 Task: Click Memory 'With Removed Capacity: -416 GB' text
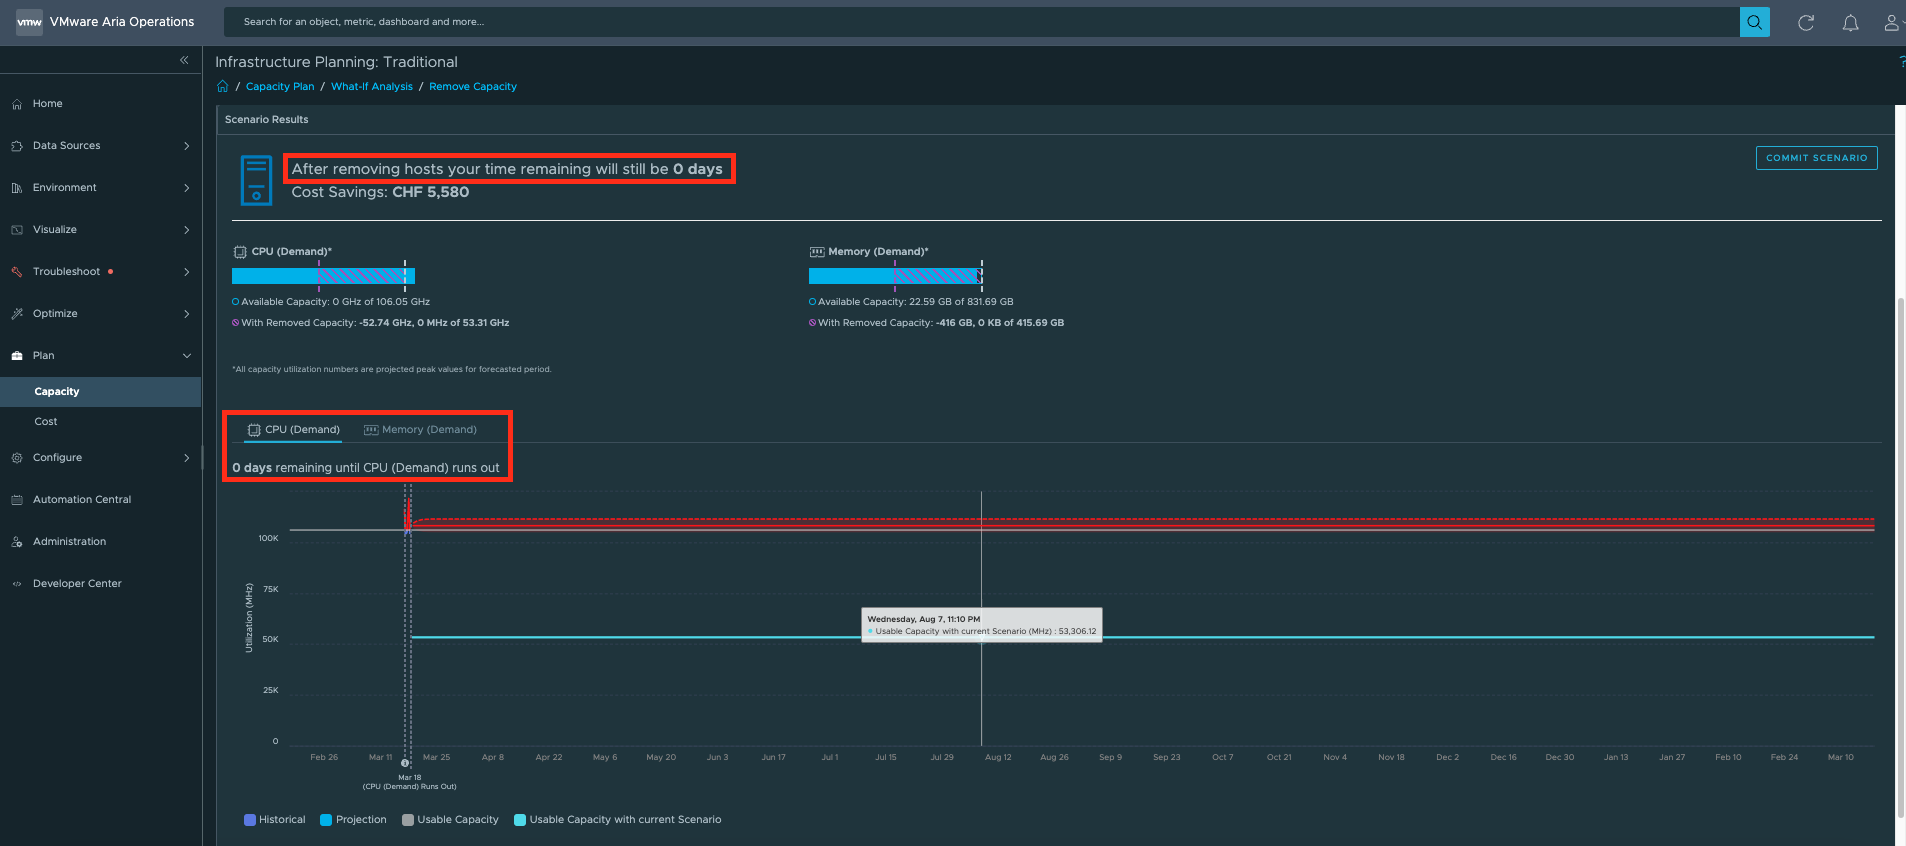941,323
